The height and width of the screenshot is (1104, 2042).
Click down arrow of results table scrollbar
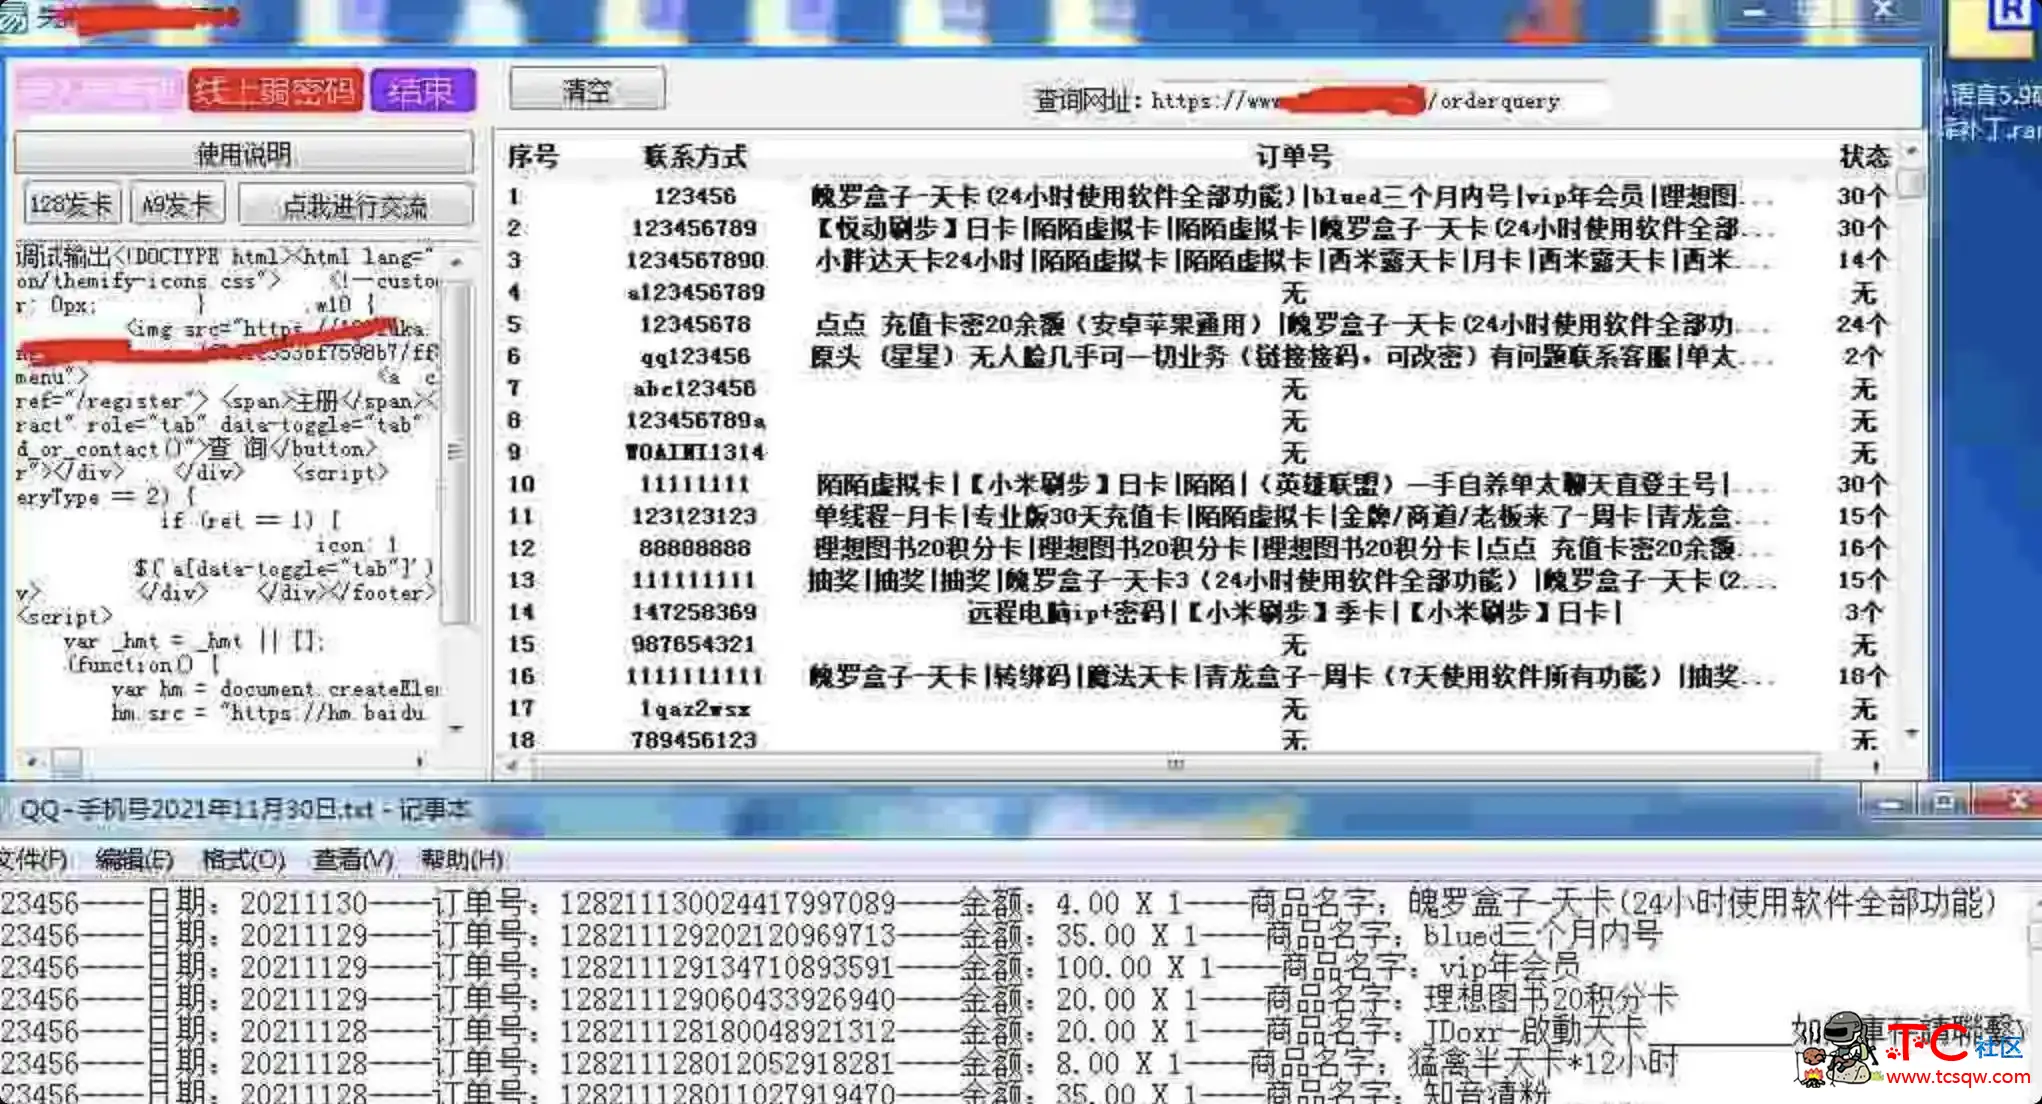(x=1911, y=734)
